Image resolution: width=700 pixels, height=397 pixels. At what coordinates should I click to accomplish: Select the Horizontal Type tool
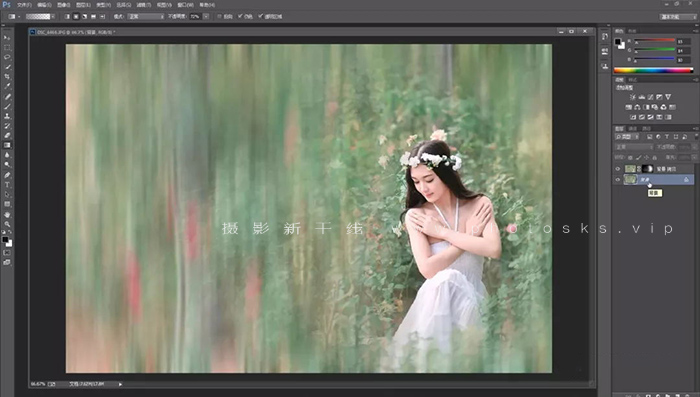(7, 184)
